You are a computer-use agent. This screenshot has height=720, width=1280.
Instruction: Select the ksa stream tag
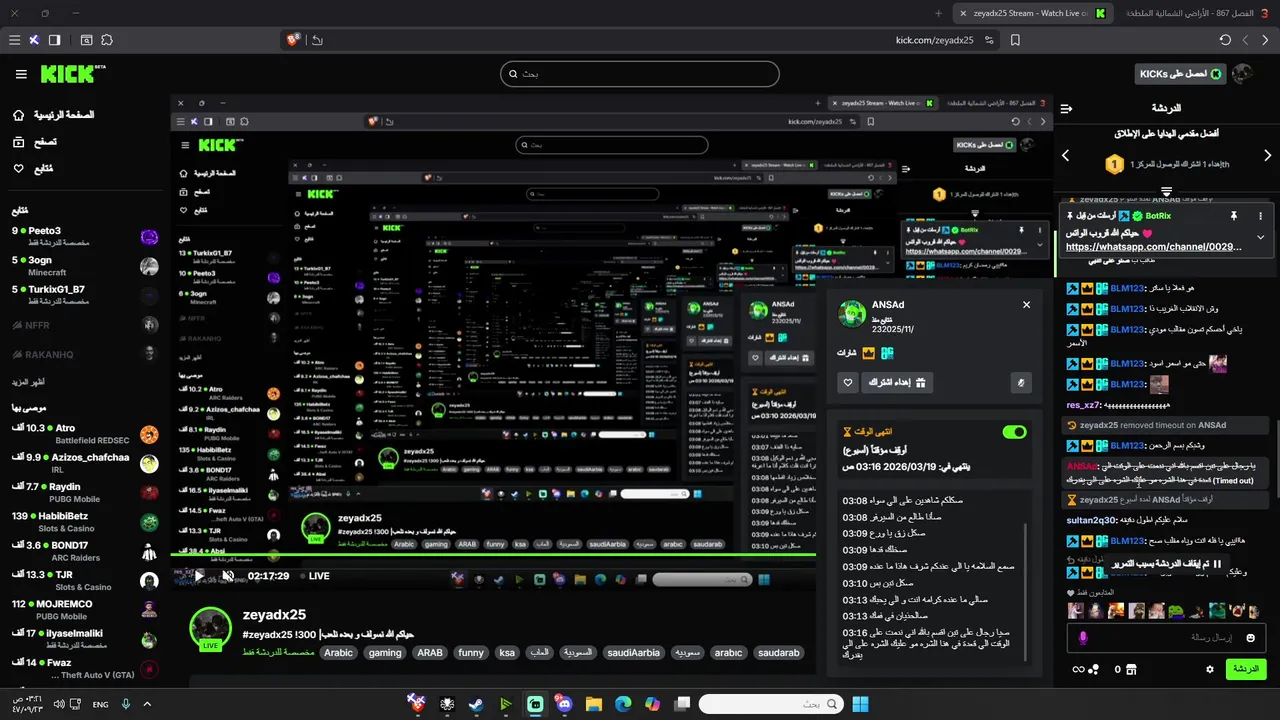[507, 653]
